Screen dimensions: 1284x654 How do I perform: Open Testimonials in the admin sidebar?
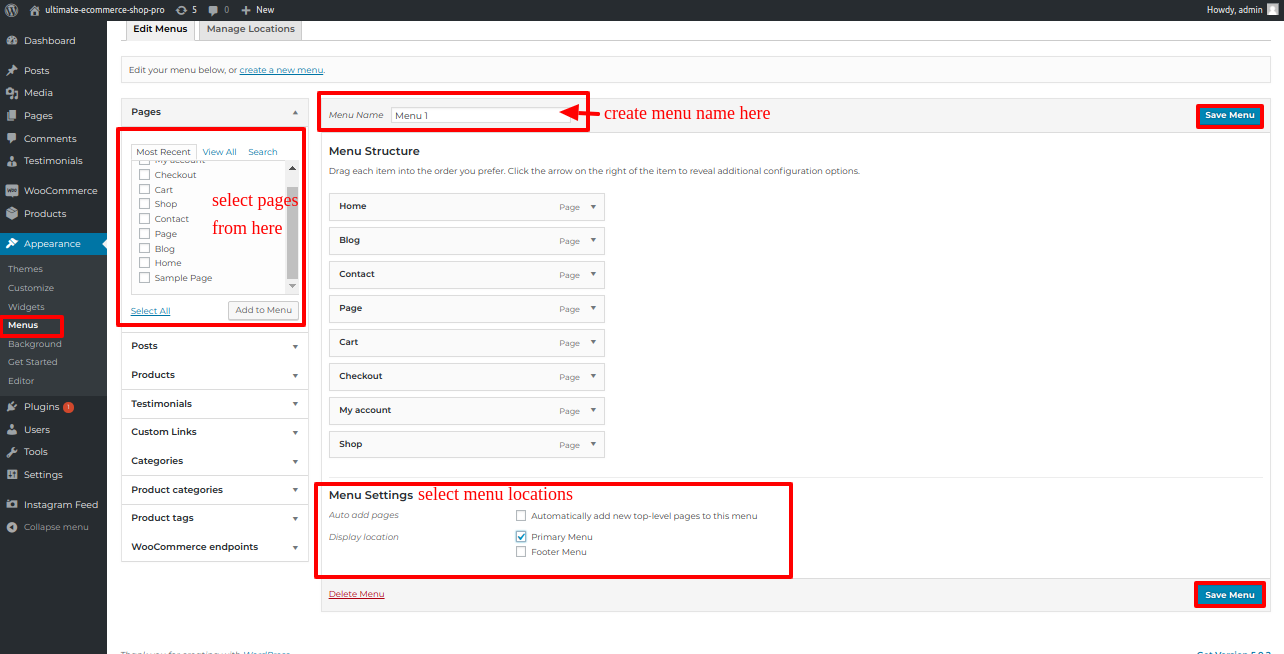click(53, 161)
